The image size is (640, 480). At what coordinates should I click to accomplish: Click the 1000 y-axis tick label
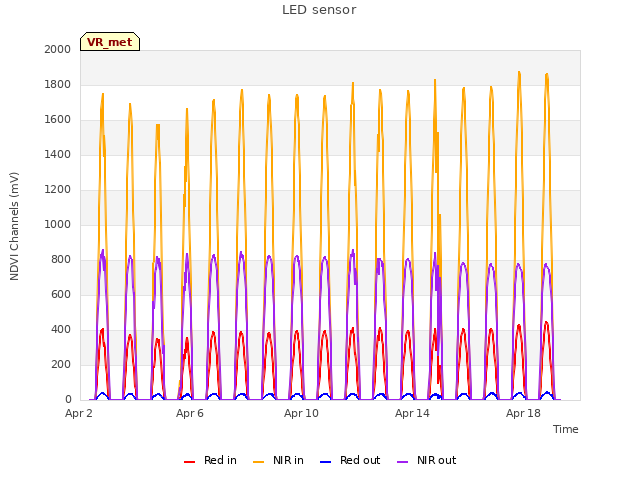point(58,224)
